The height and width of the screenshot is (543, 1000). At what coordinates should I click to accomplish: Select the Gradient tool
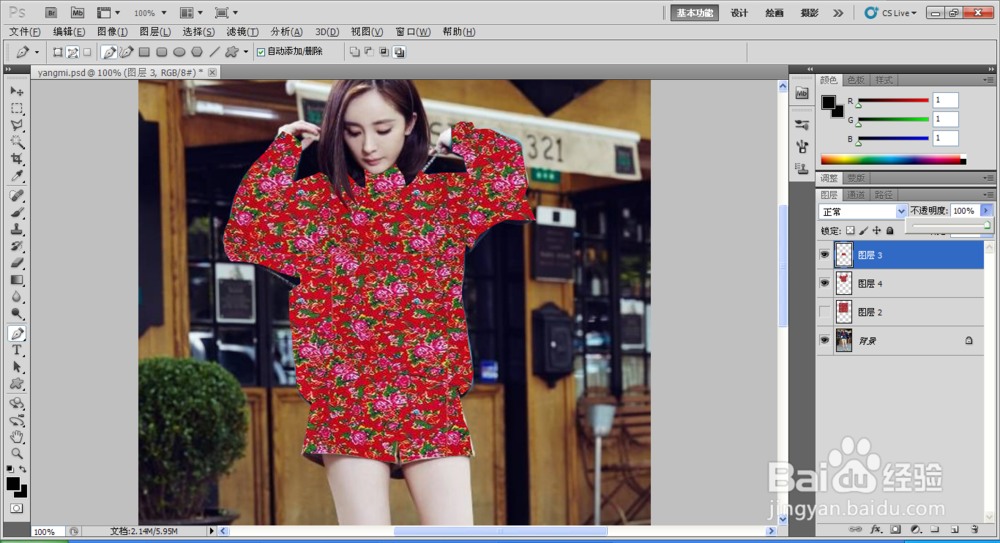pos(17,280)
